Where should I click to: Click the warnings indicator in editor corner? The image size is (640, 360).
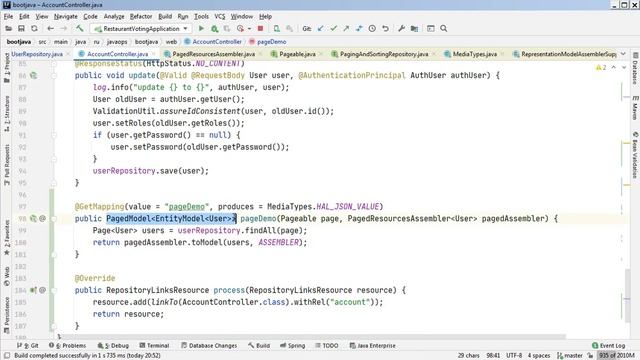coord(601,67)
